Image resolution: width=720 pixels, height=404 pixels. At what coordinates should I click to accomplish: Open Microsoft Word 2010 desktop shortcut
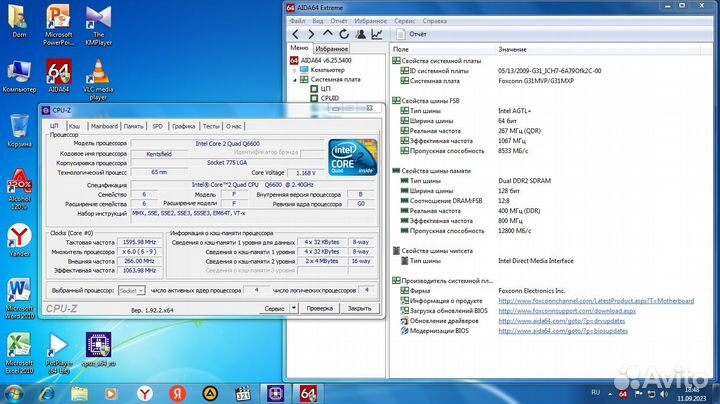coord(19,298)
